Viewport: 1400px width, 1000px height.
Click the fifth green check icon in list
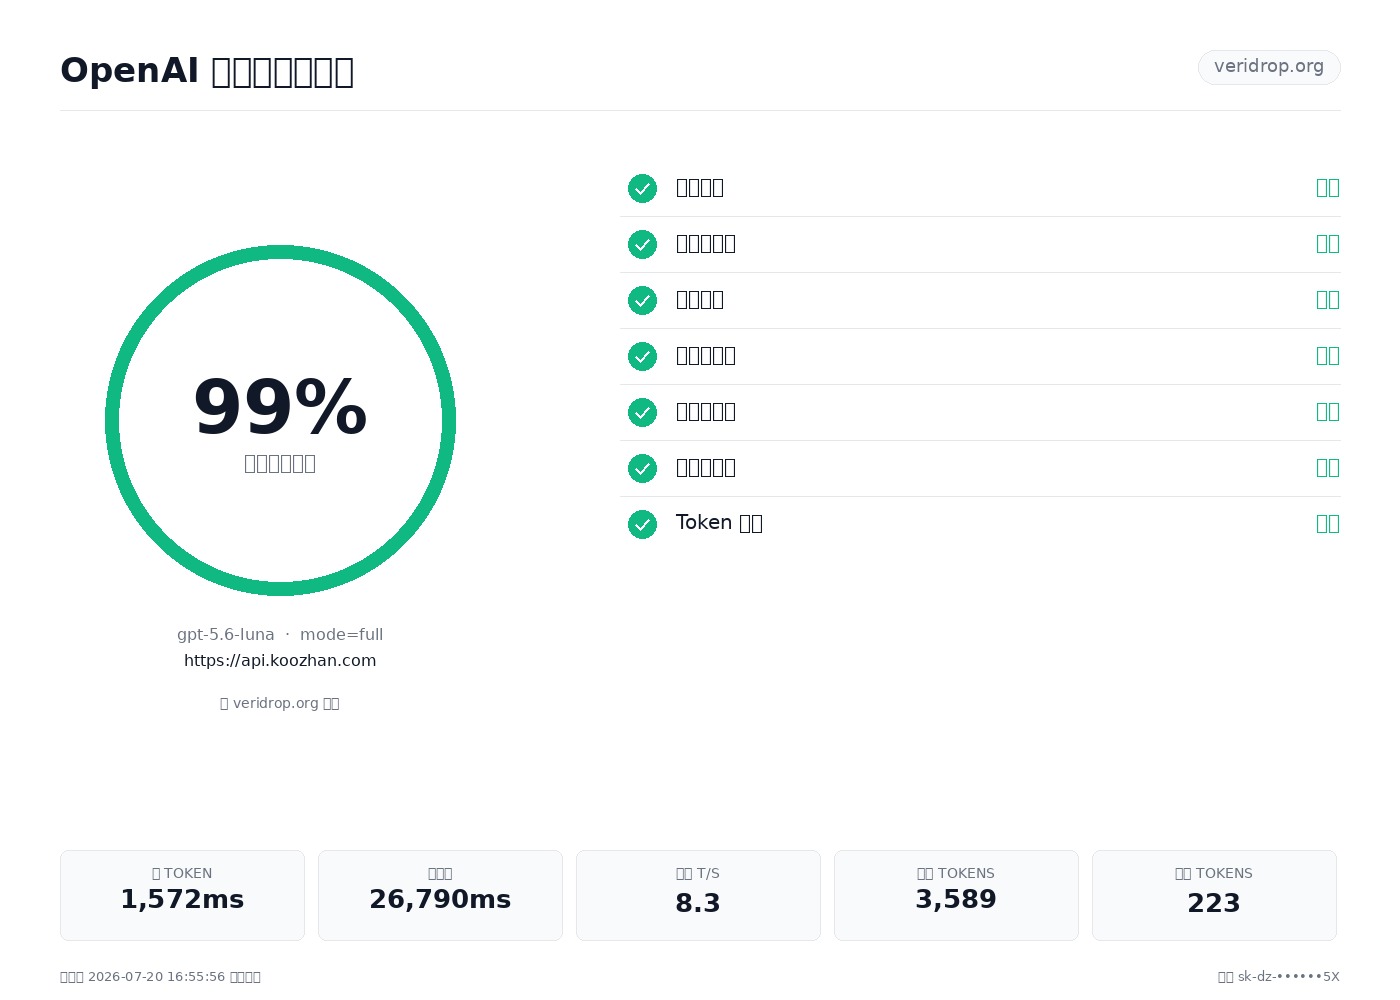point(642,412)
